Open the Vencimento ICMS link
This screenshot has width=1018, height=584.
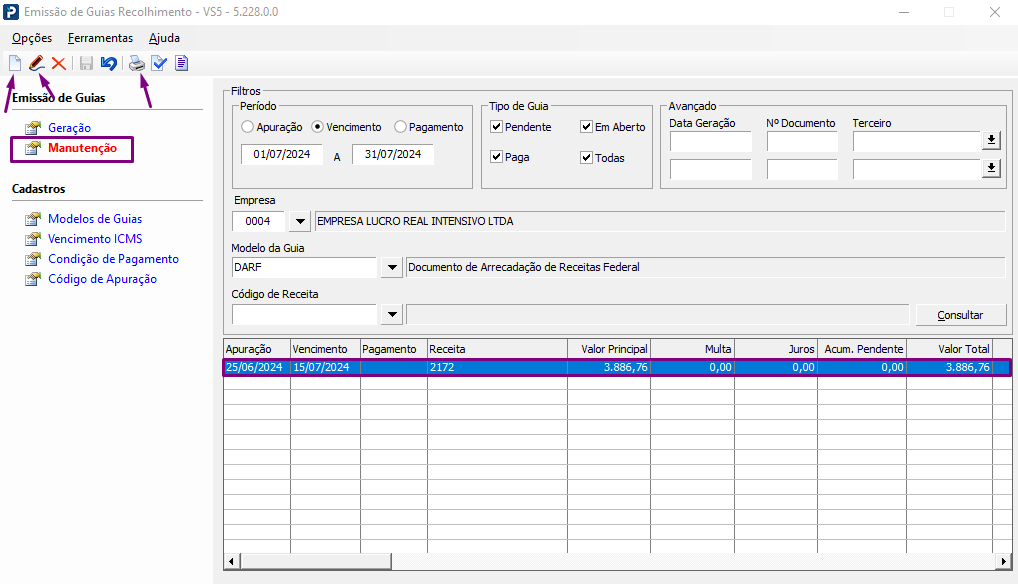(95, 239)
